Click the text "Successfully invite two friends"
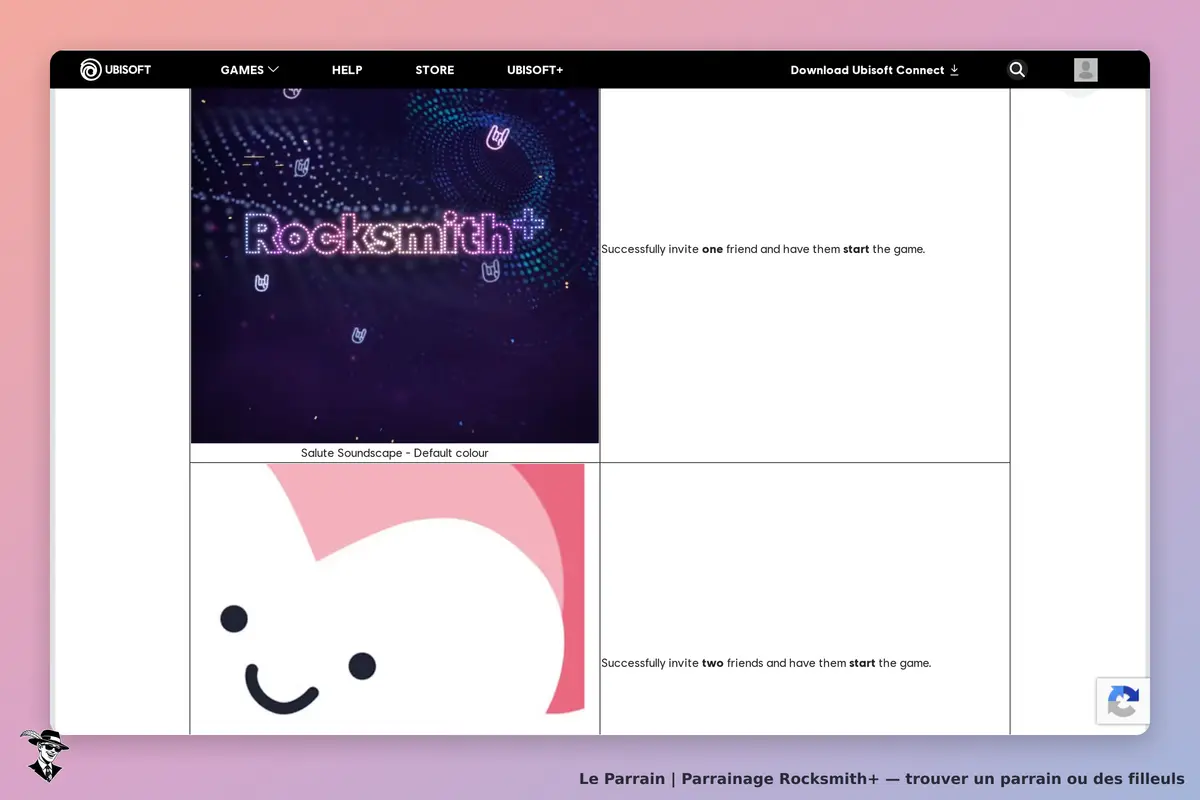The height and width of the screenshot is (800, 1200). [682, 663]
